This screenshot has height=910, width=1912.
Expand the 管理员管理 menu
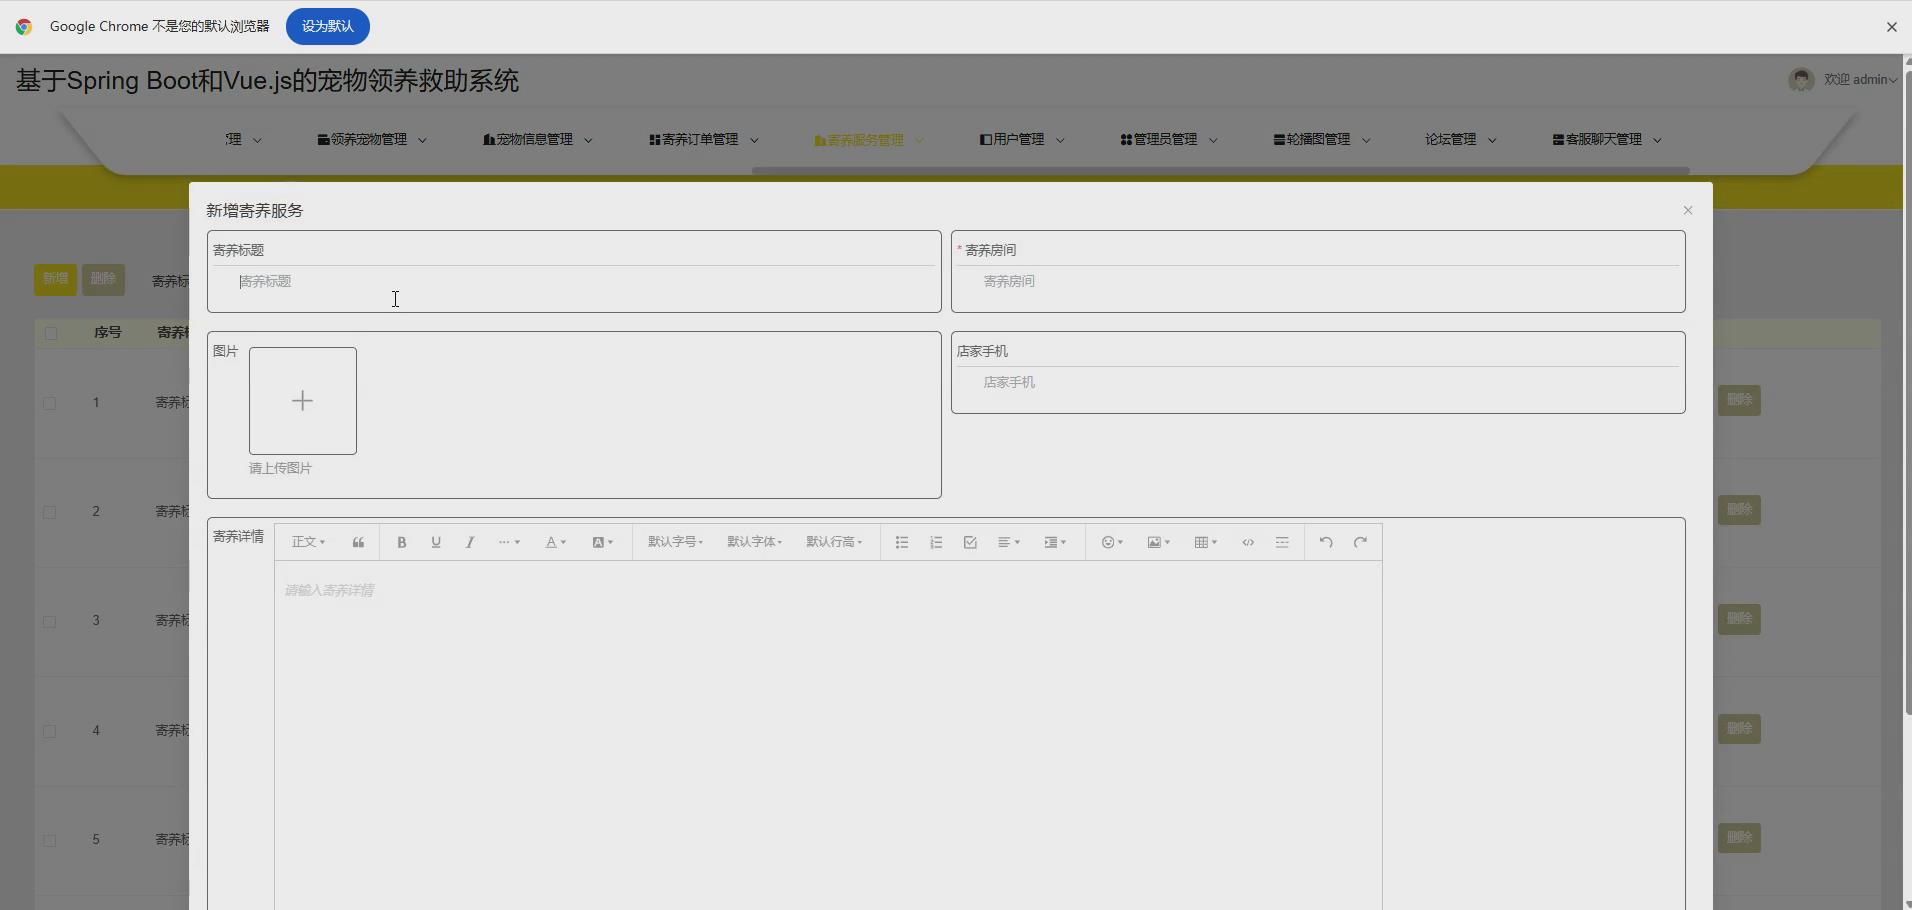coord(1169,140)
